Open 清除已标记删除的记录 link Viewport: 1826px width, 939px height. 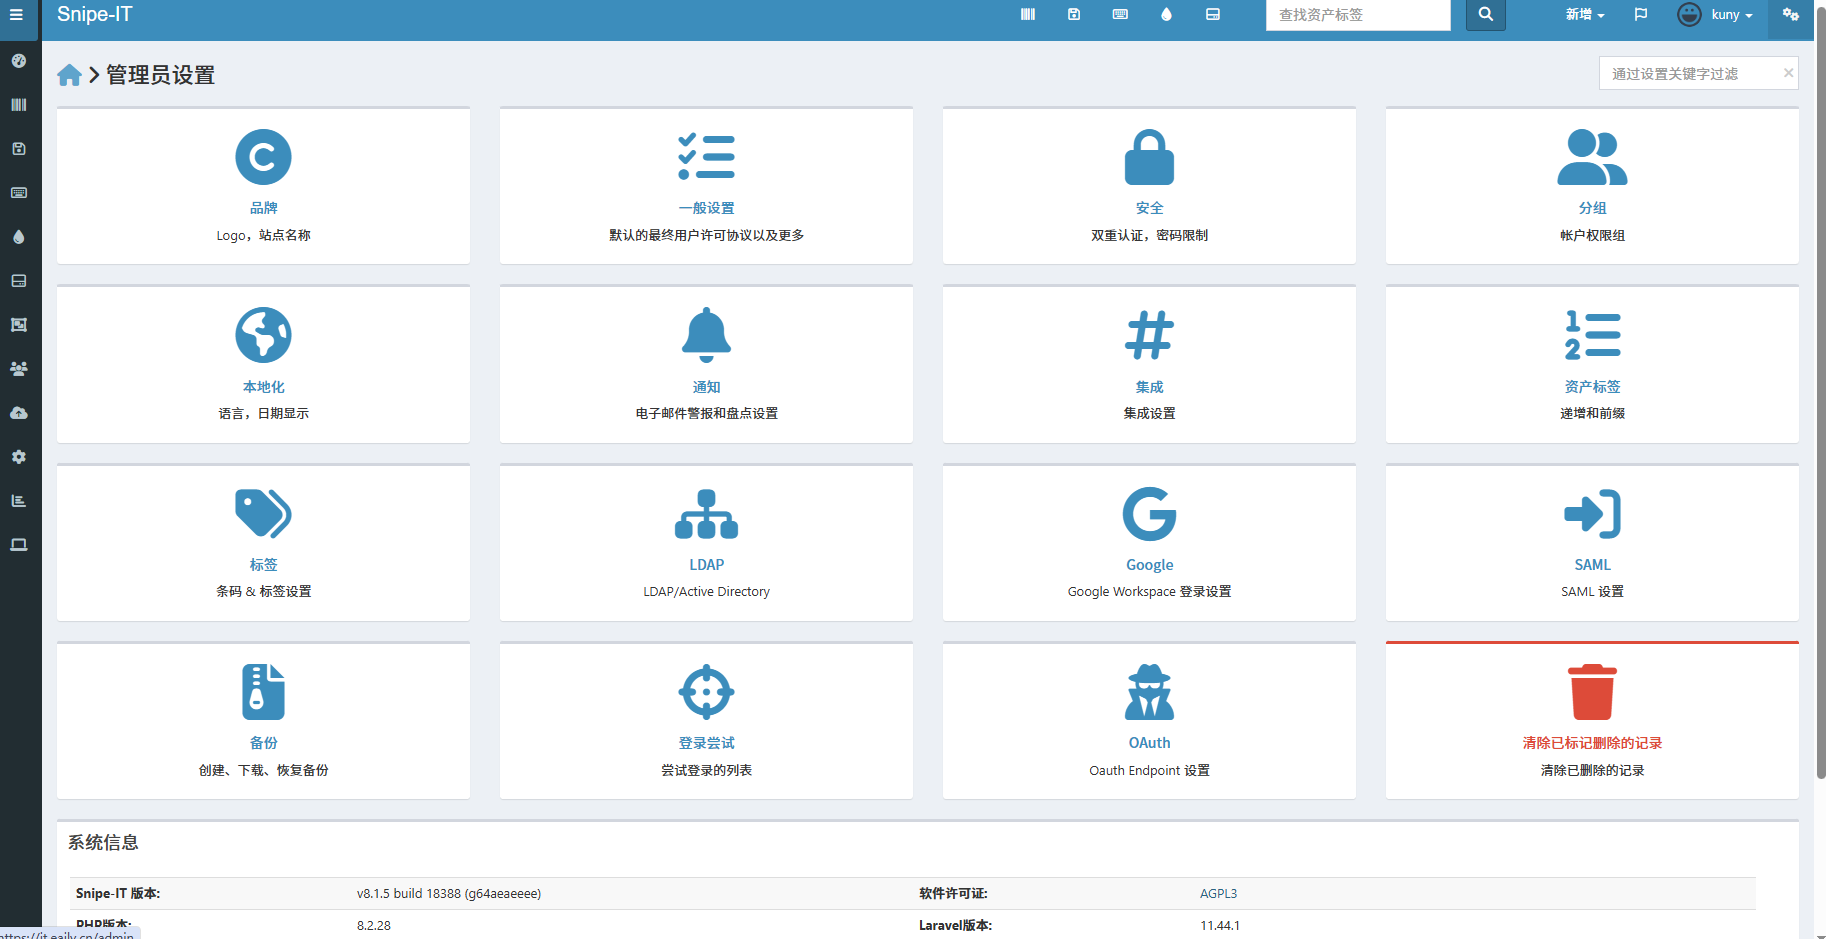pos(1592,743)
